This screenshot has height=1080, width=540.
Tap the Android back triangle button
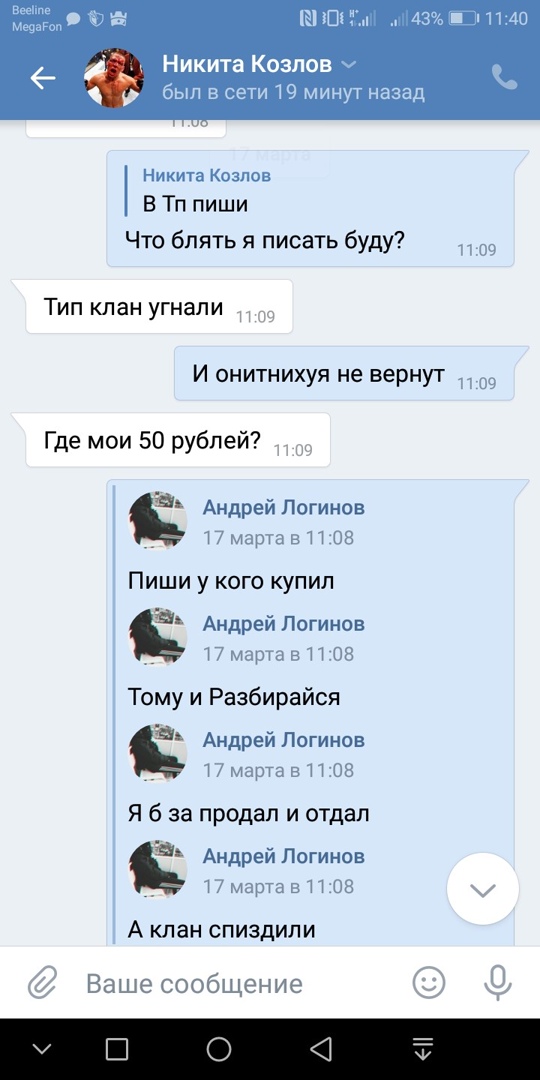(321, 1049)
